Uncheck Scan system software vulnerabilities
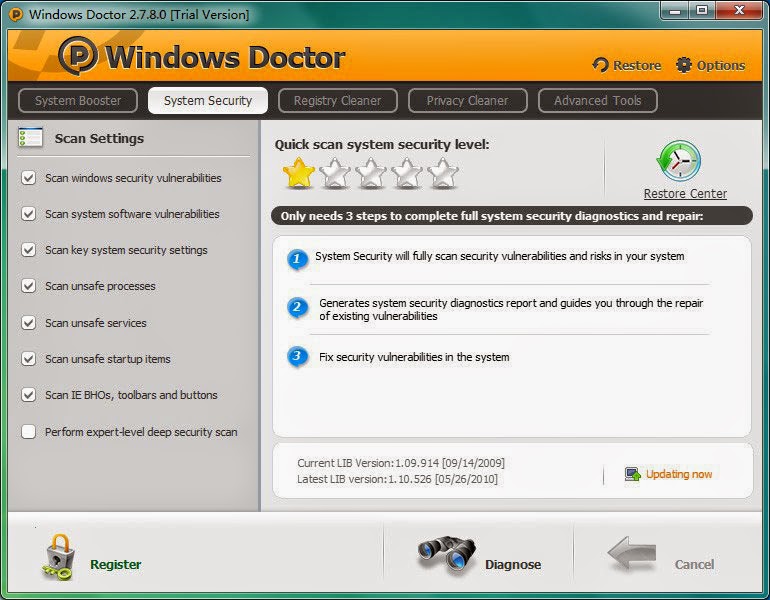Viewport: 770px width, 600px height. [28, 214]
